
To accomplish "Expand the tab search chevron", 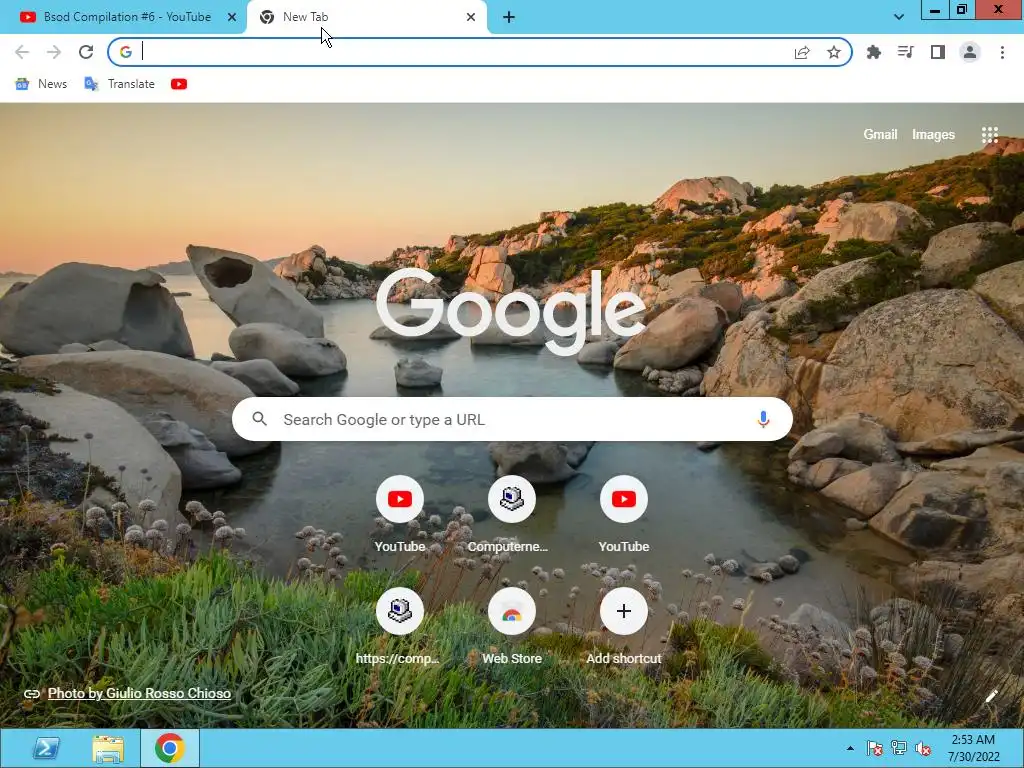I will click(x=899, y=17).
